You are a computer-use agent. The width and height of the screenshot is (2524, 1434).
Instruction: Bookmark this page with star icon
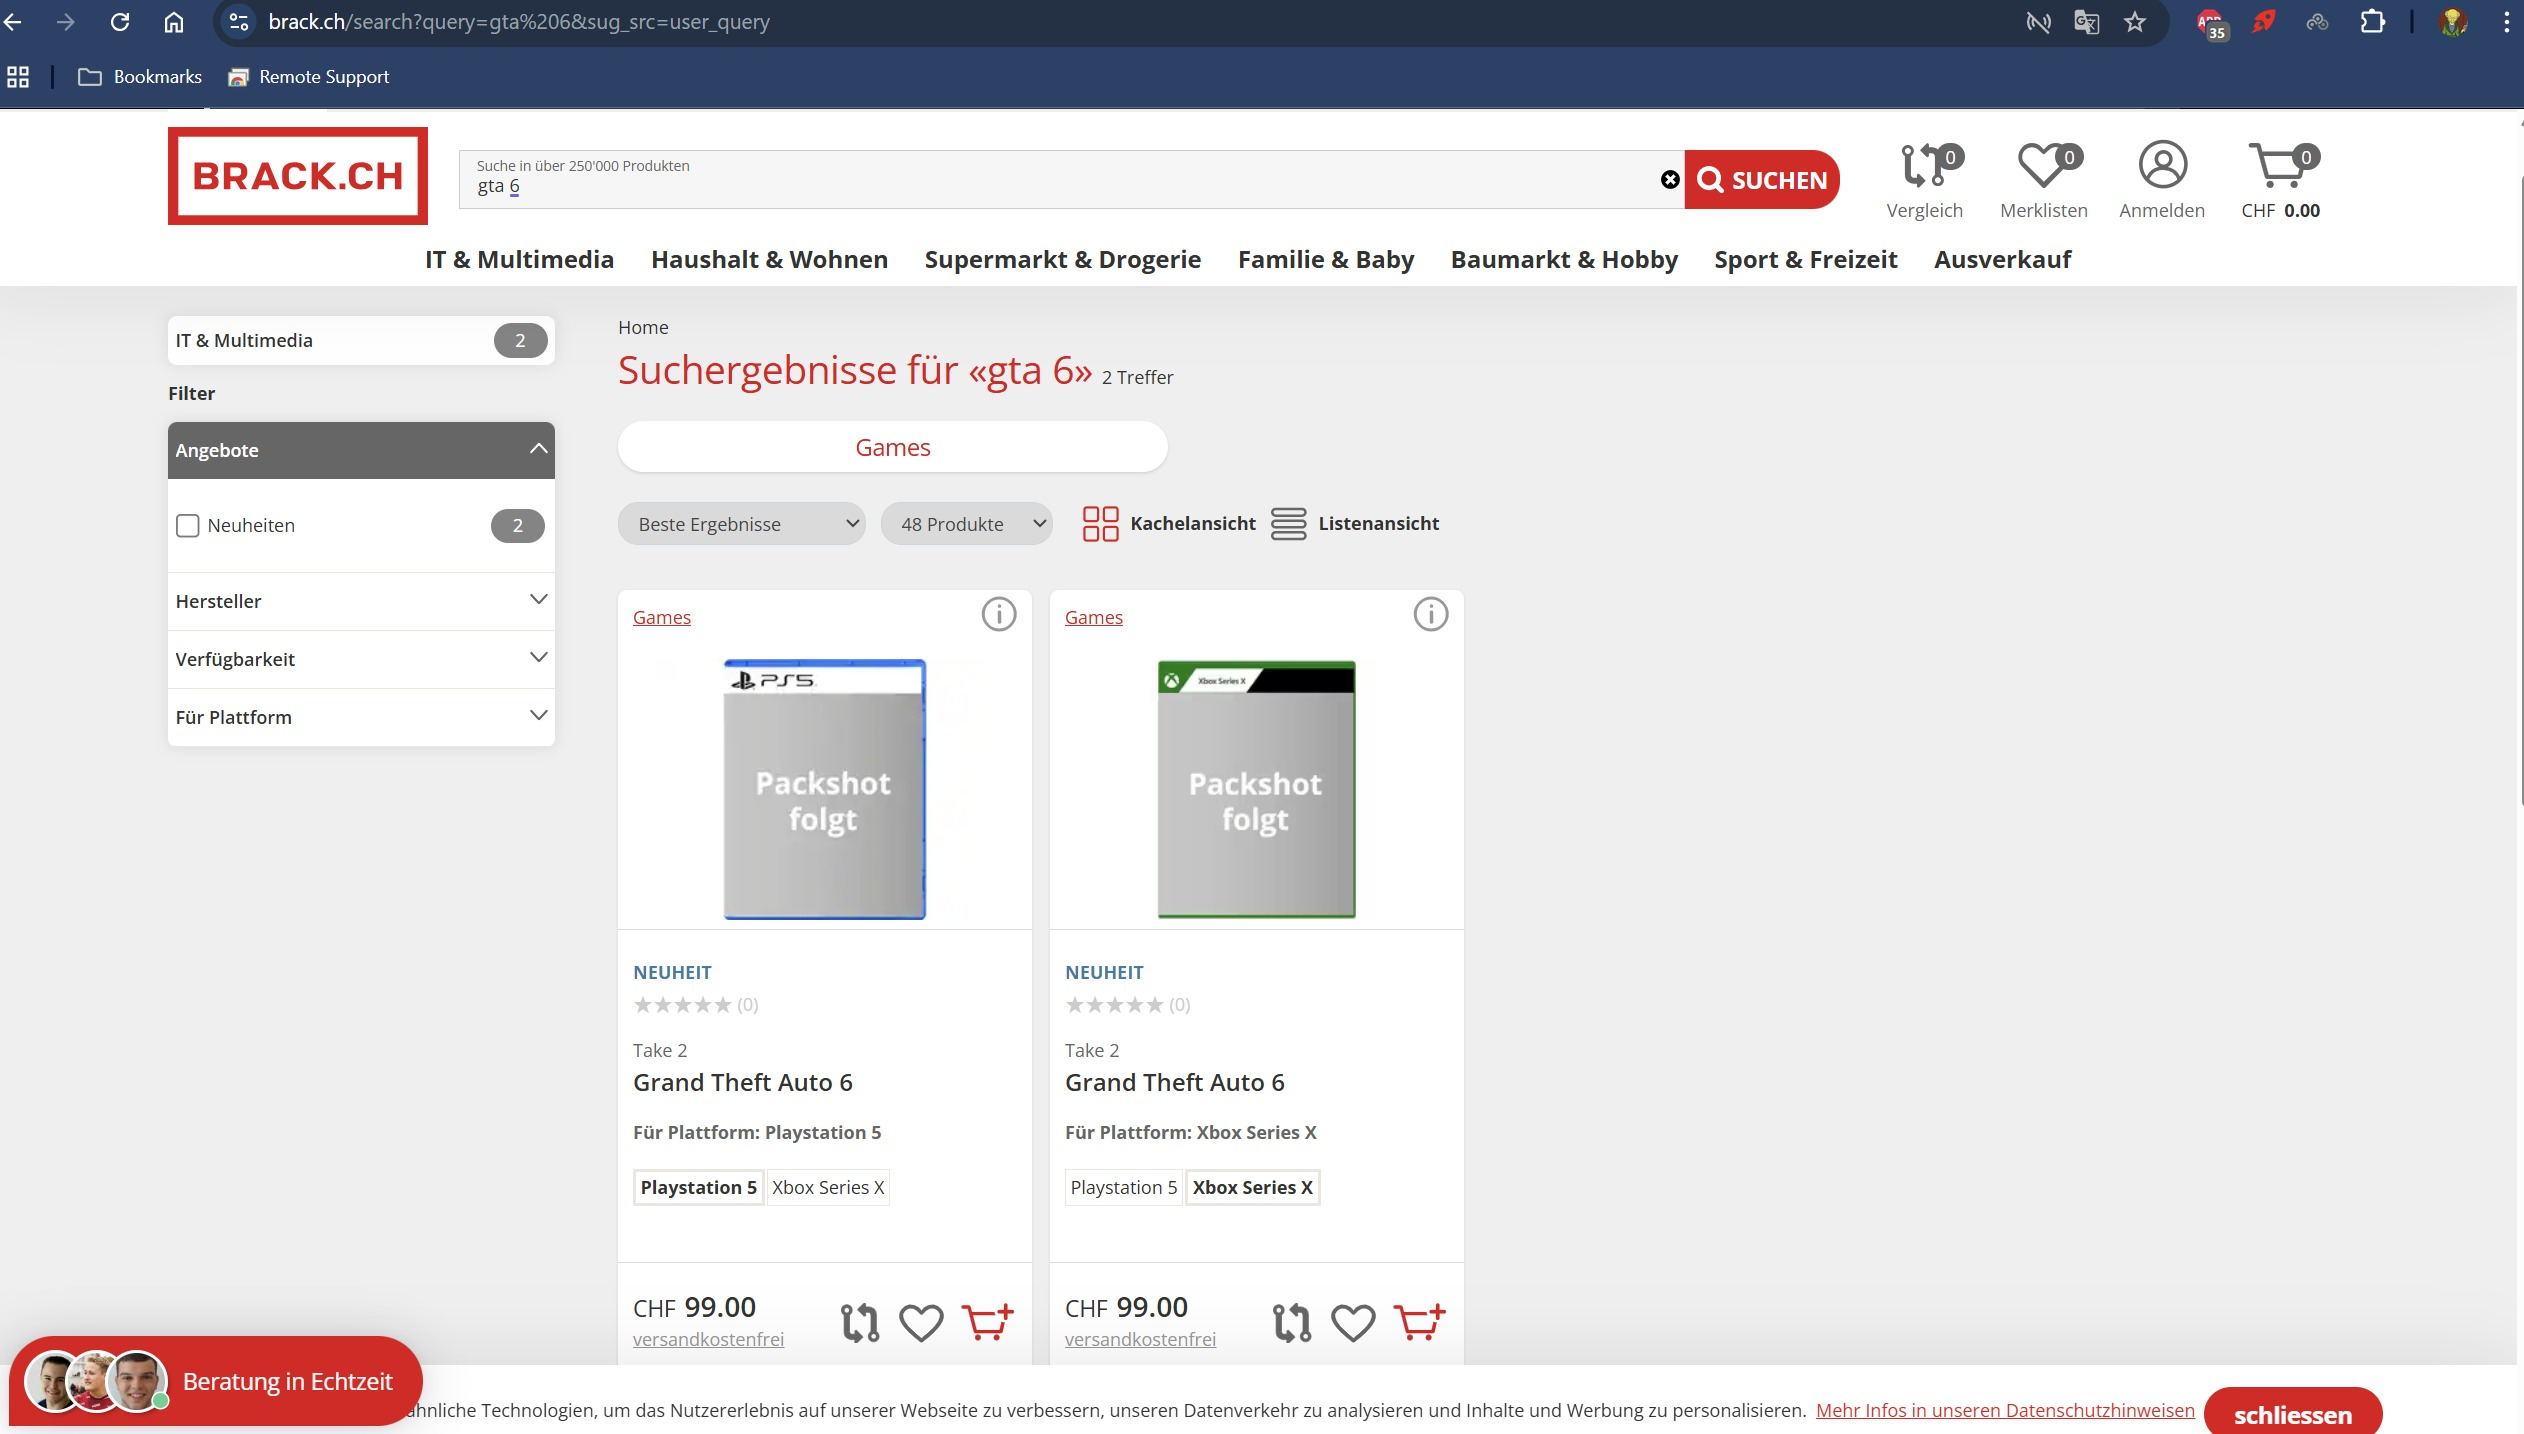click(x=2135, y=22)
